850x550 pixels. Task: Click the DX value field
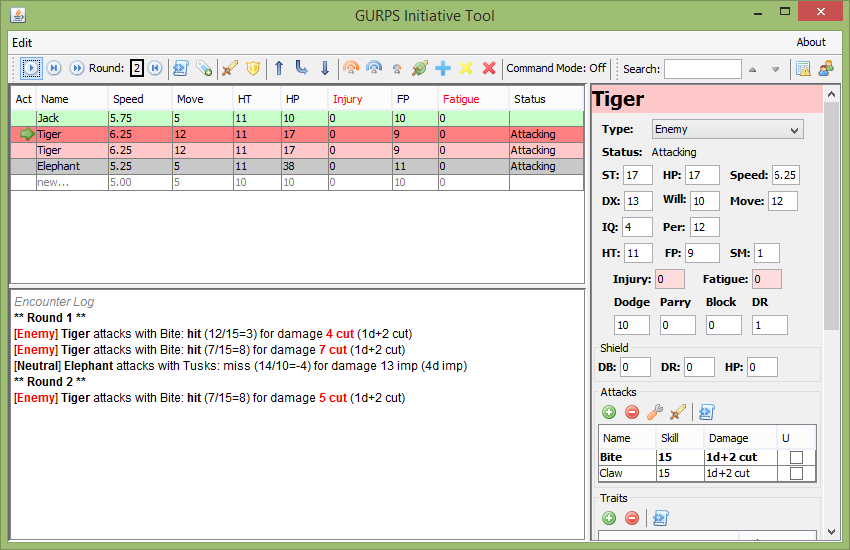point(638,202)
